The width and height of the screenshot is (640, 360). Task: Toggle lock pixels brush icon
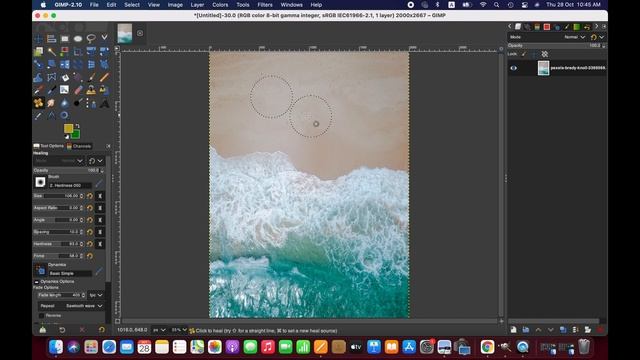(x=524, y=54)
